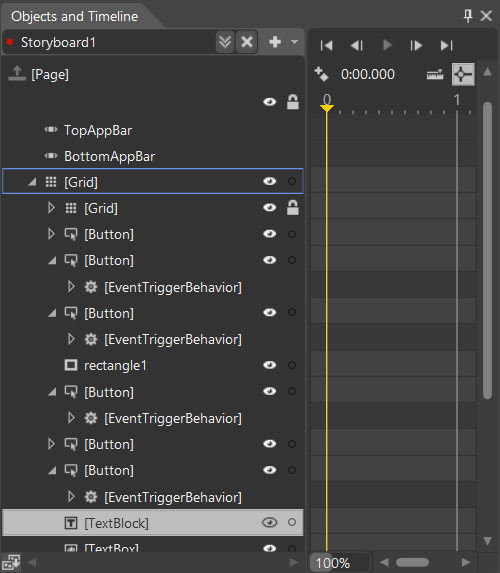
Task: Select TopAppBar in the object tree
Action: tap(98, 130)
